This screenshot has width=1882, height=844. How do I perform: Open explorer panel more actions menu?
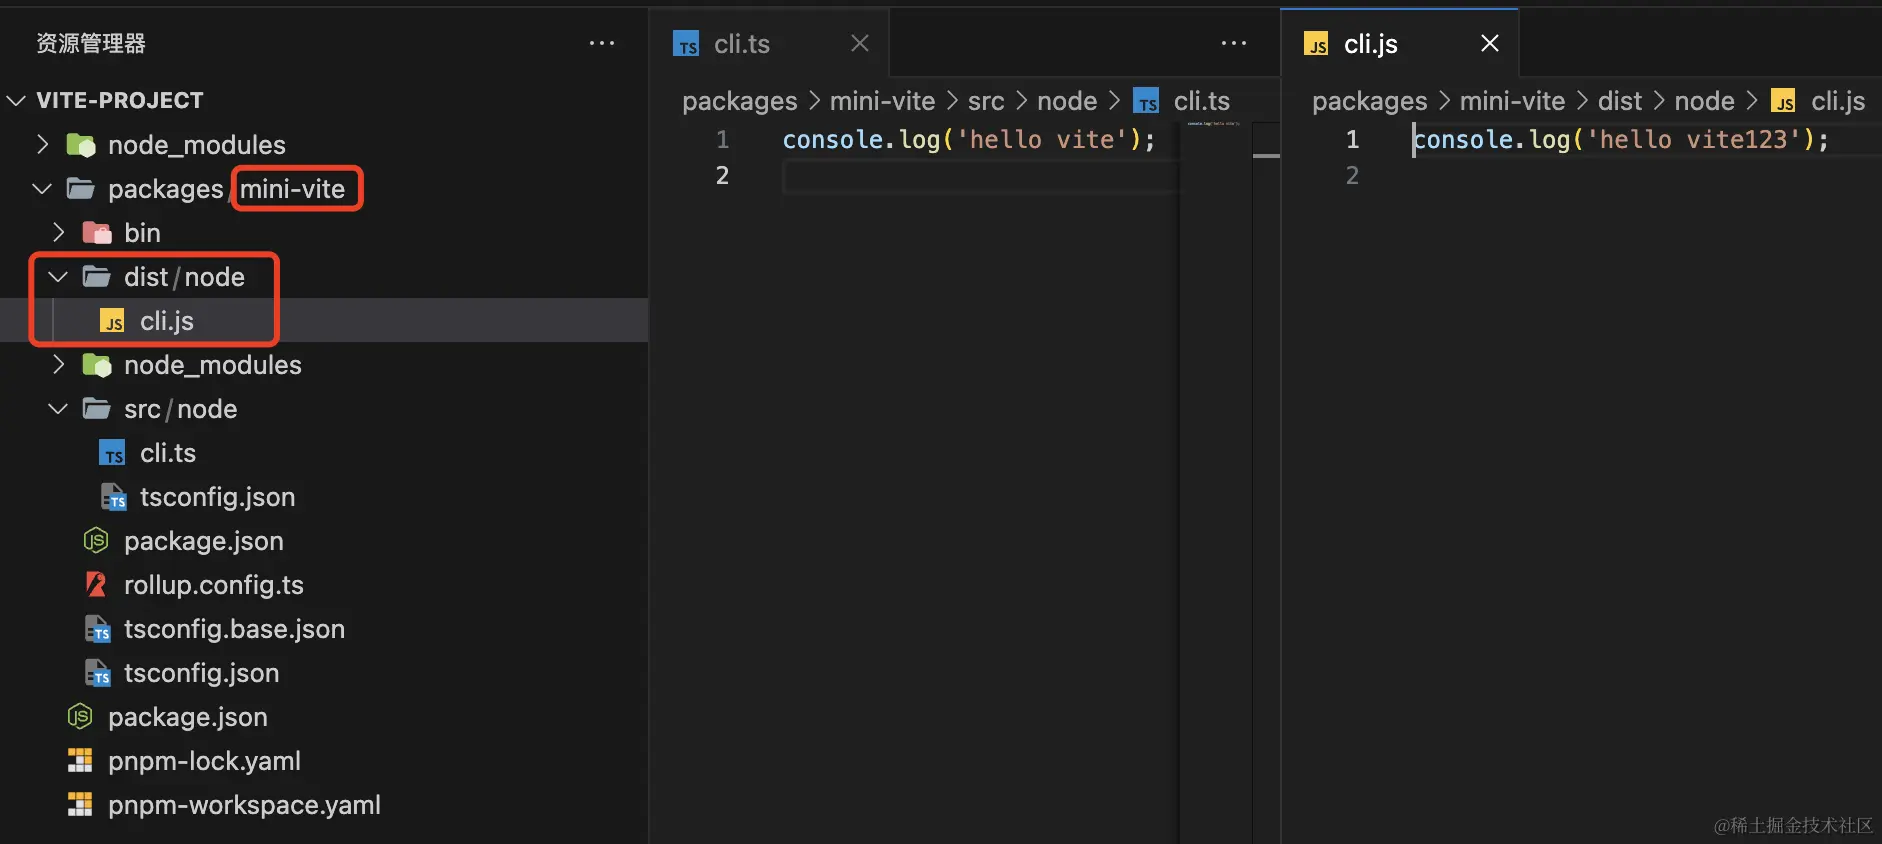click(x=602, y=43)
